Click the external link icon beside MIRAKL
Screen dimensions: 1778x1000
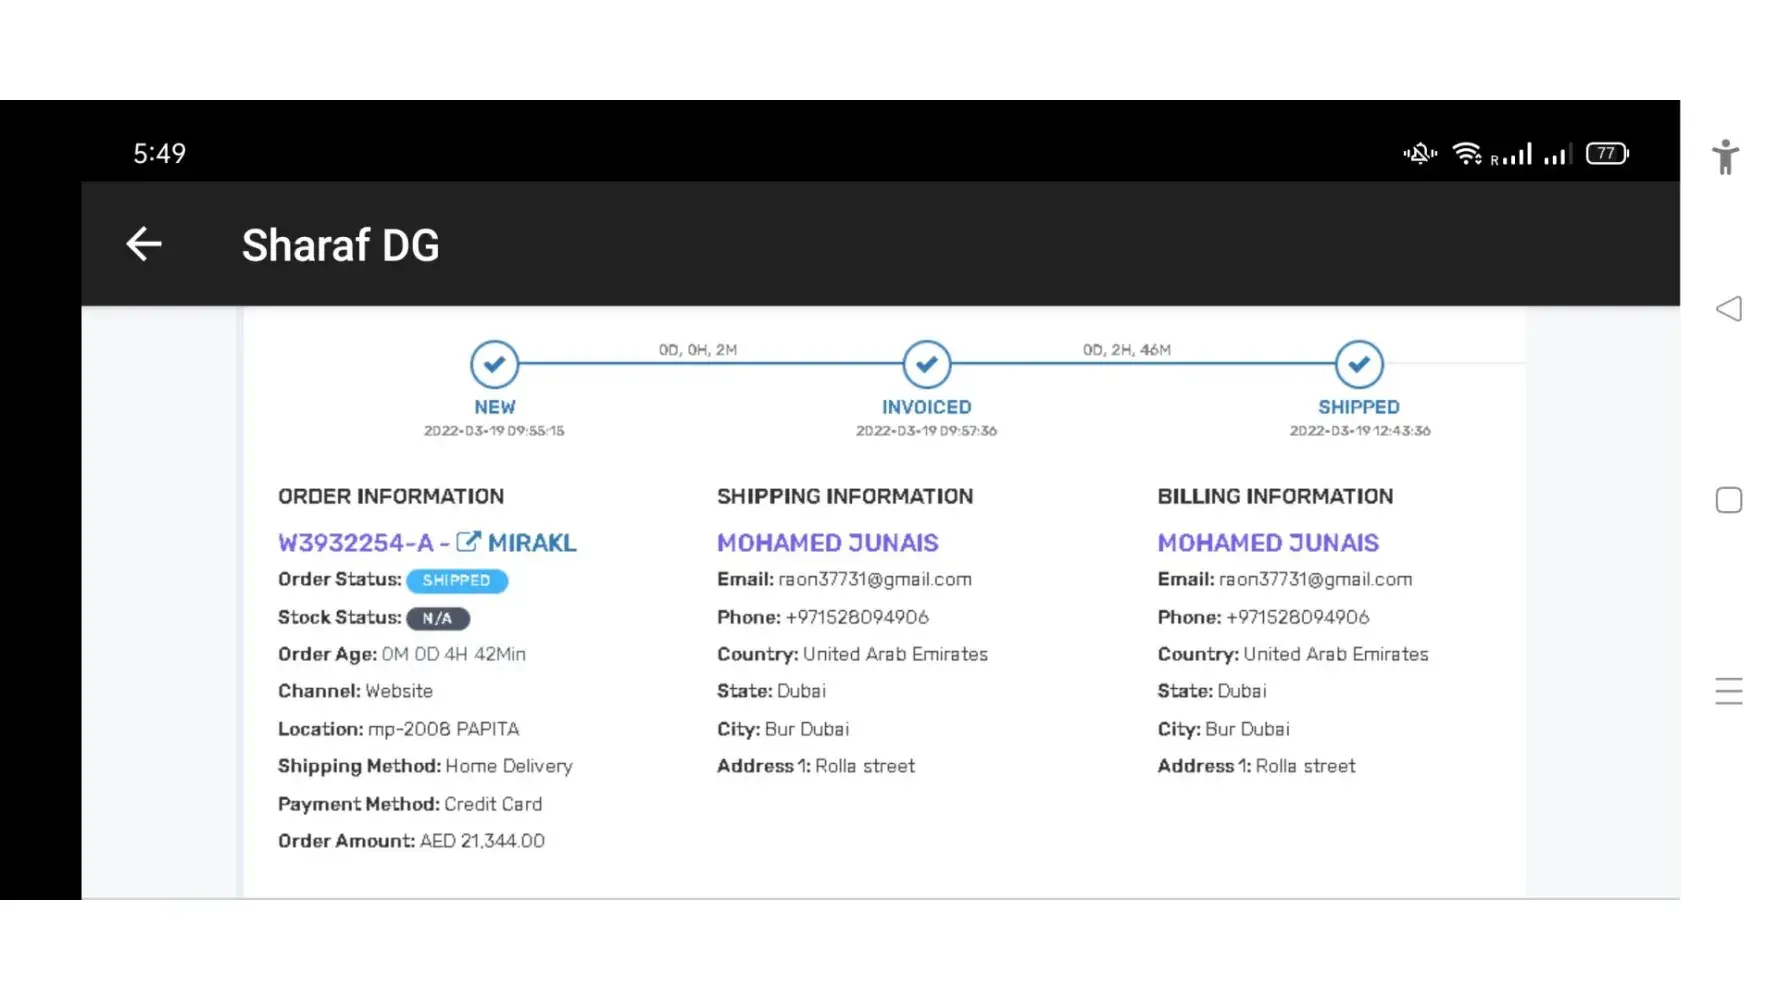point(468,542)
